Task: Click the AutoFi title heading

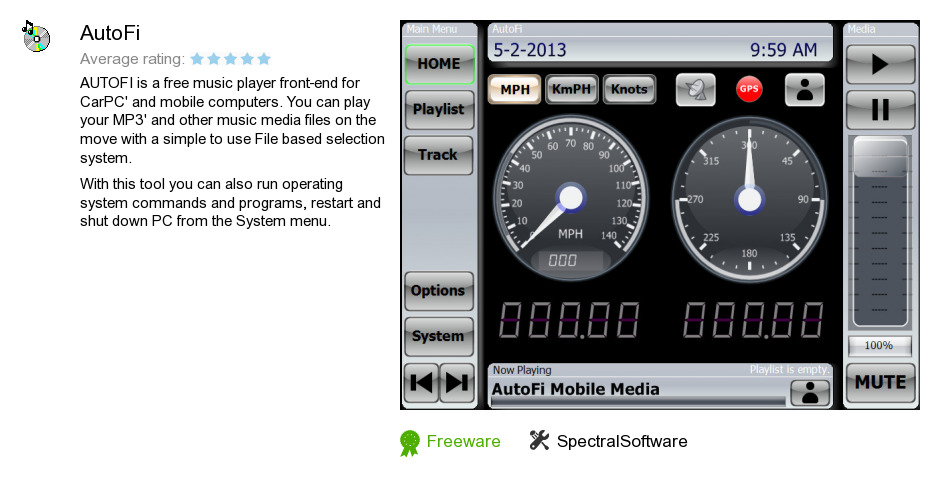Action: pos(110,32)
